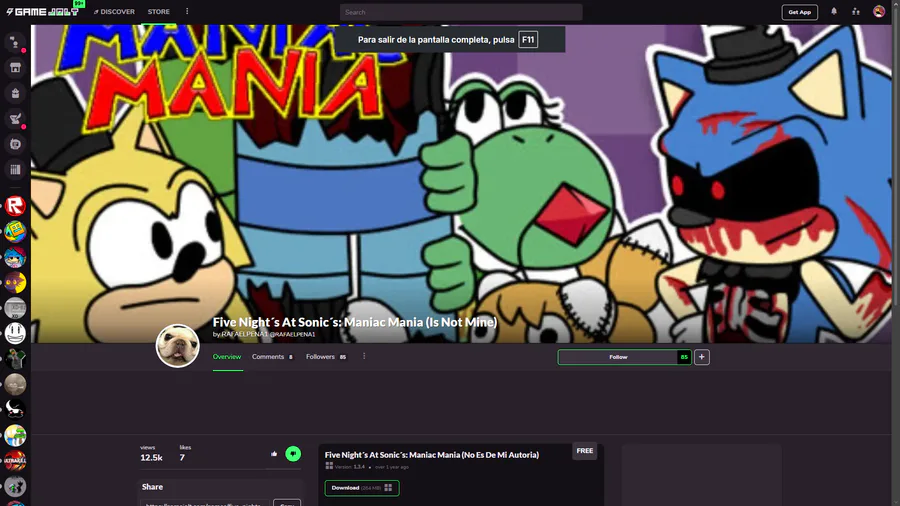Image resolution: width=900 pixels, height=506 pixels.
Task: Open the backpack icon in sidebar
Action: pyautogui.click(x=15, y=93)
